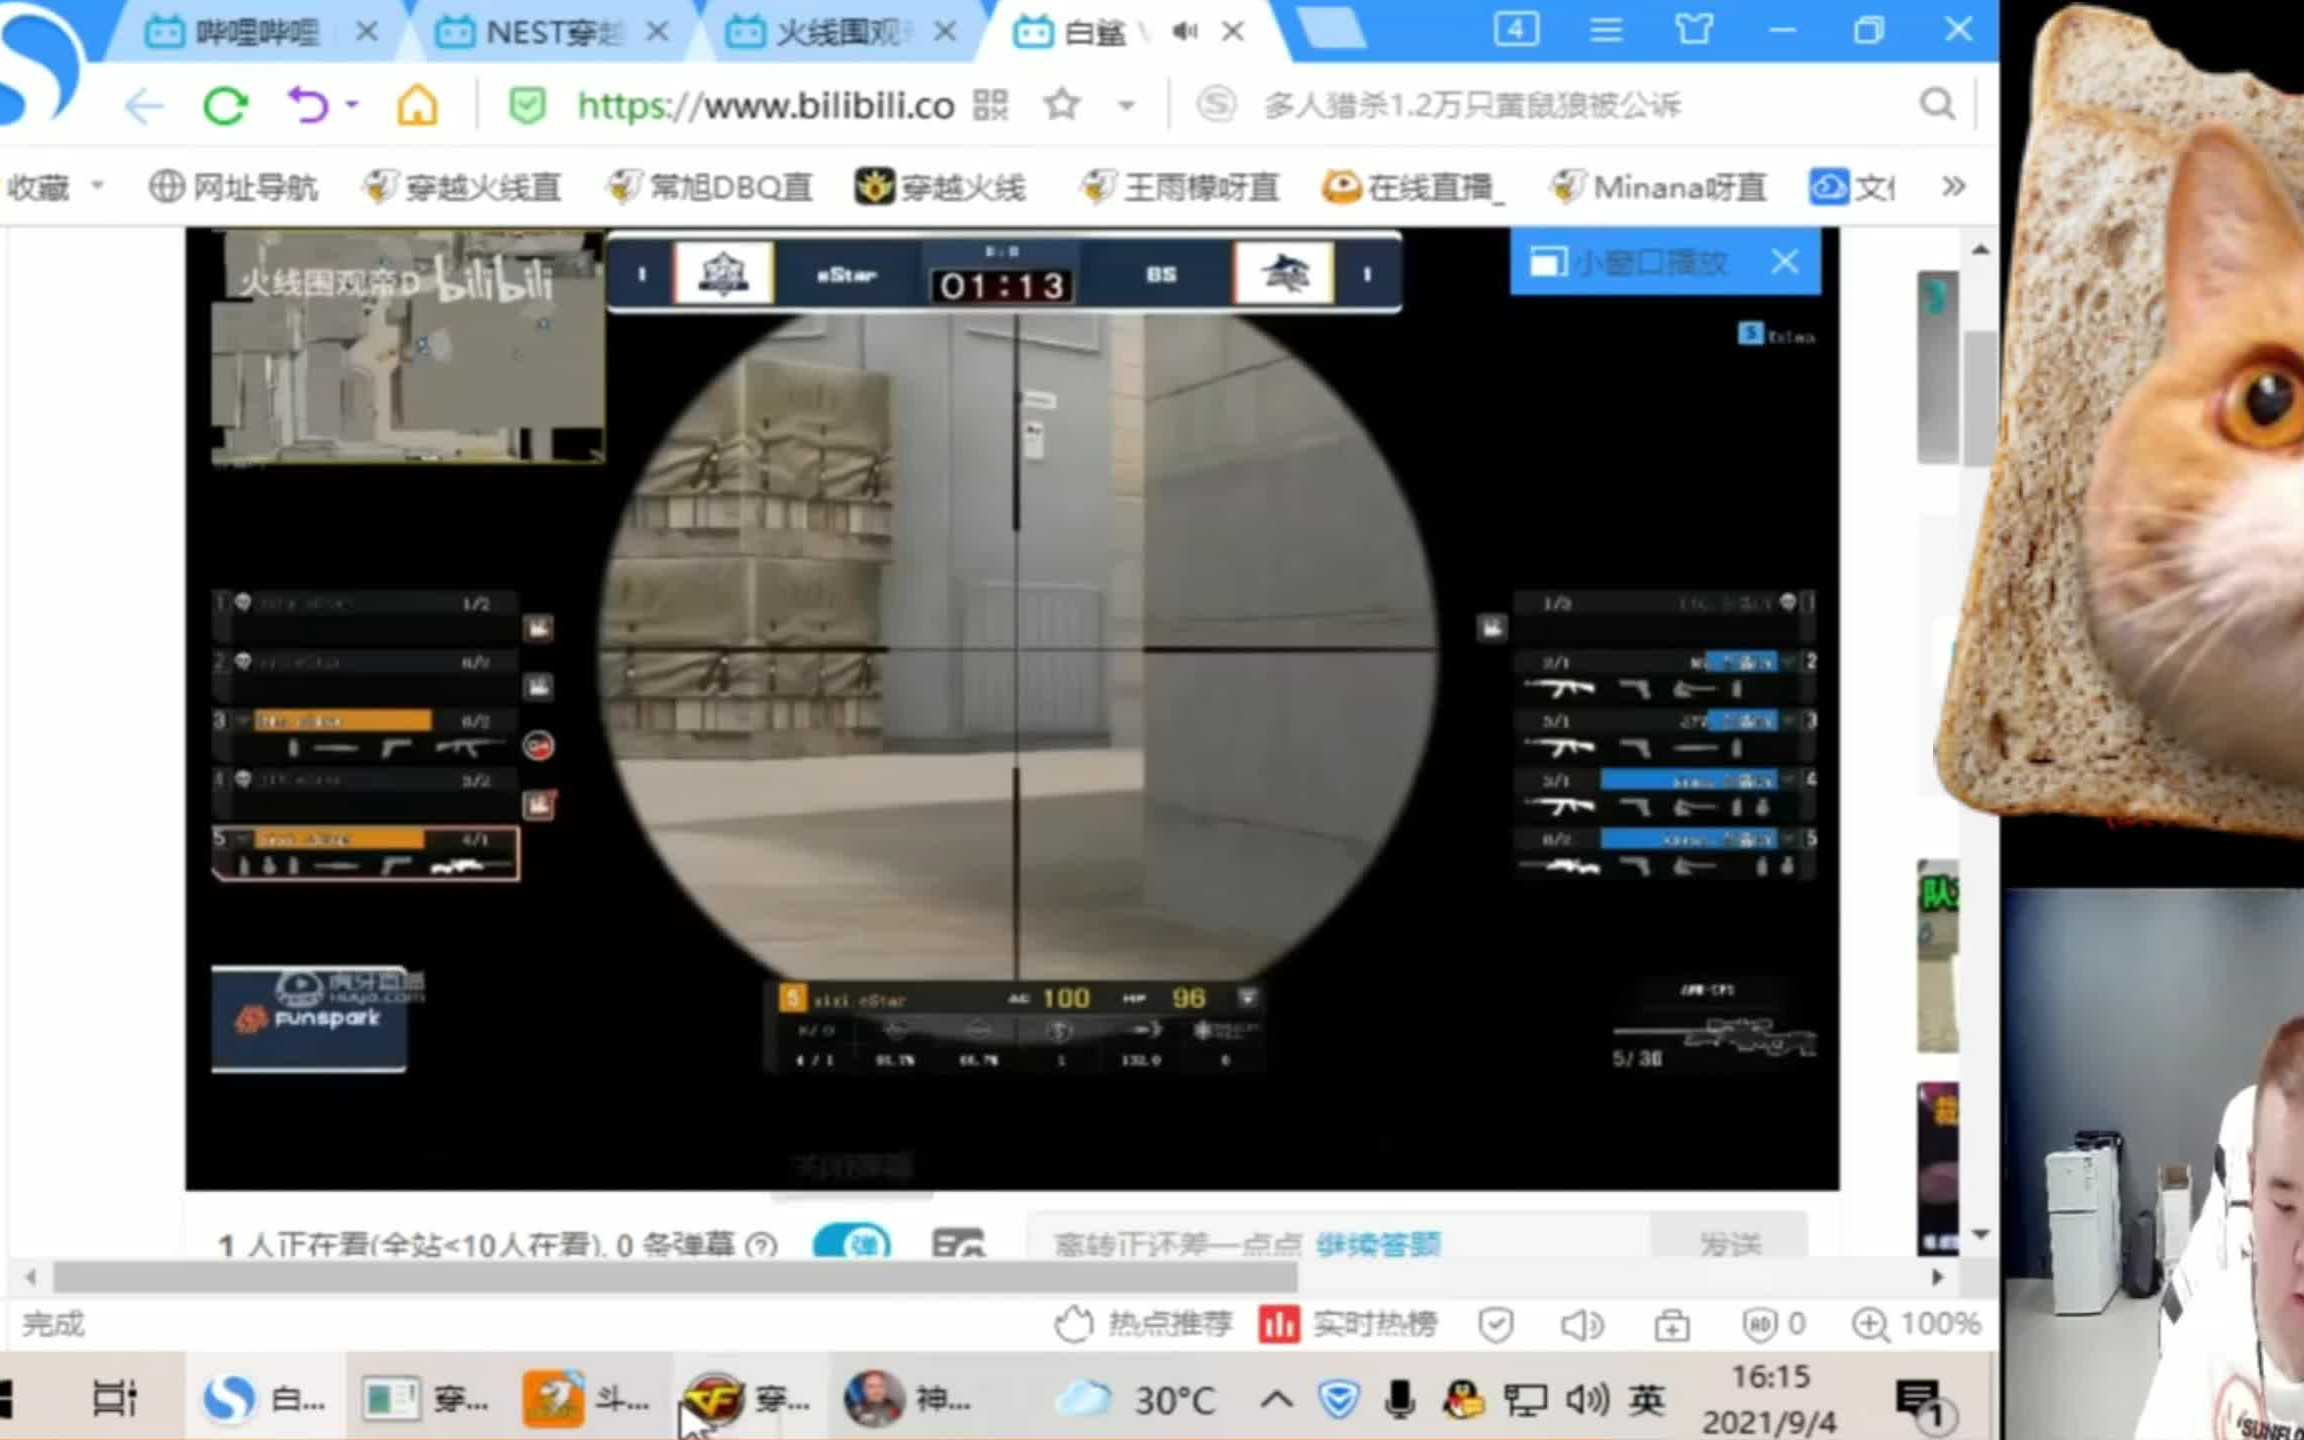The height and width of the screenshot is (1440, 2304).
Task: Expand the bookmarks overflow chevron >>
Action: (x=1953, y=186)
